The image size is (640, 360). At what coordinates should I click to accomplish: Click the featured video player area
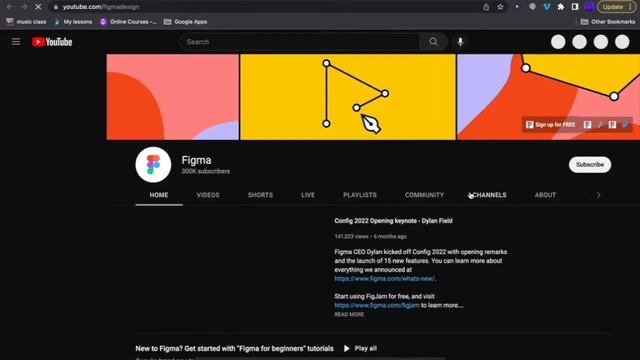click(x=230, y=267)
